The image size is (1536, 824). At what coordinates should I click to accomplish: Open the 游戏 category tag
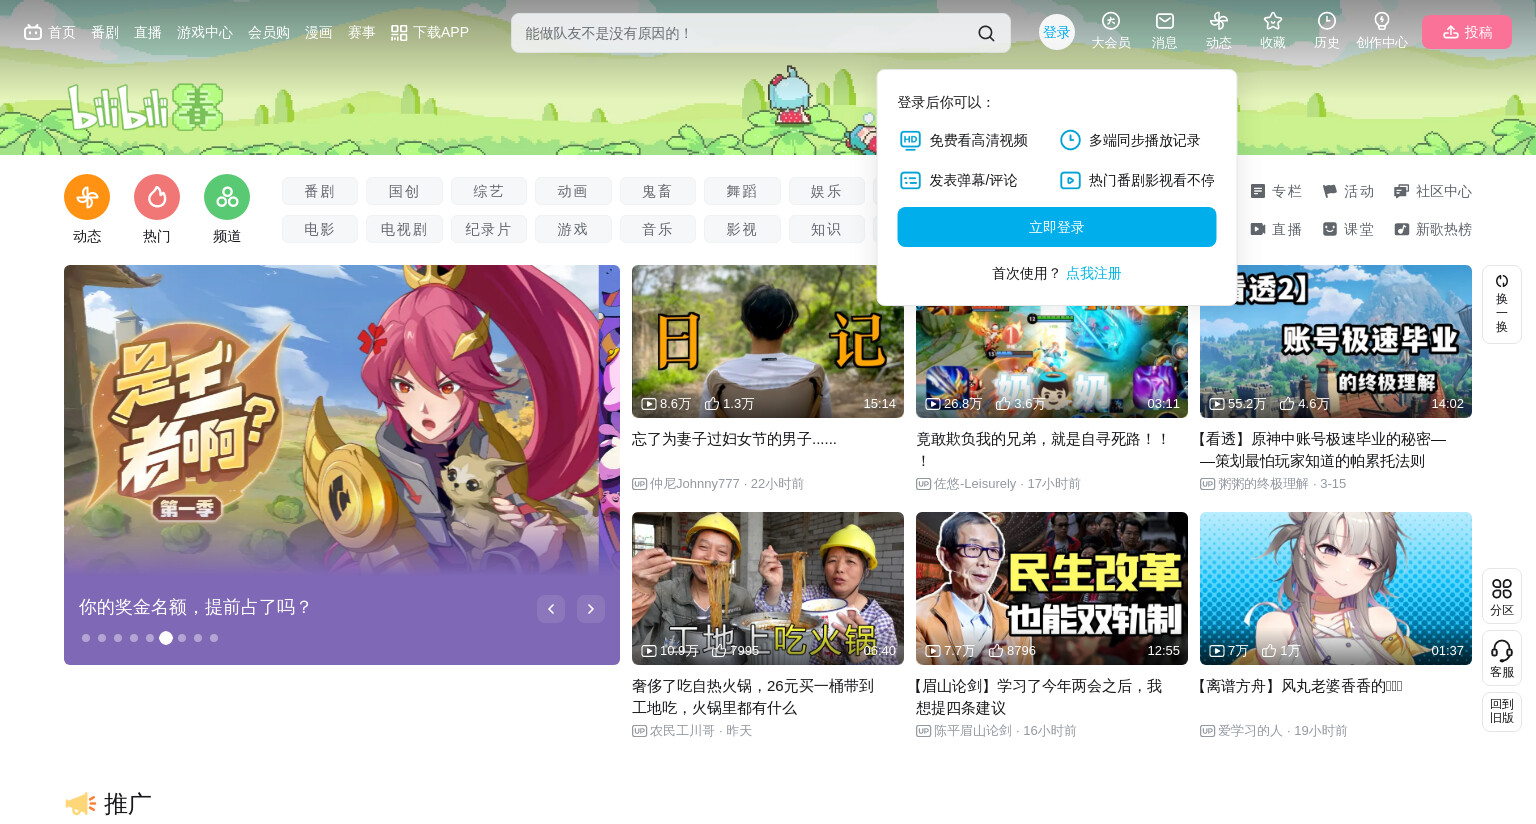tap(573, 229)
